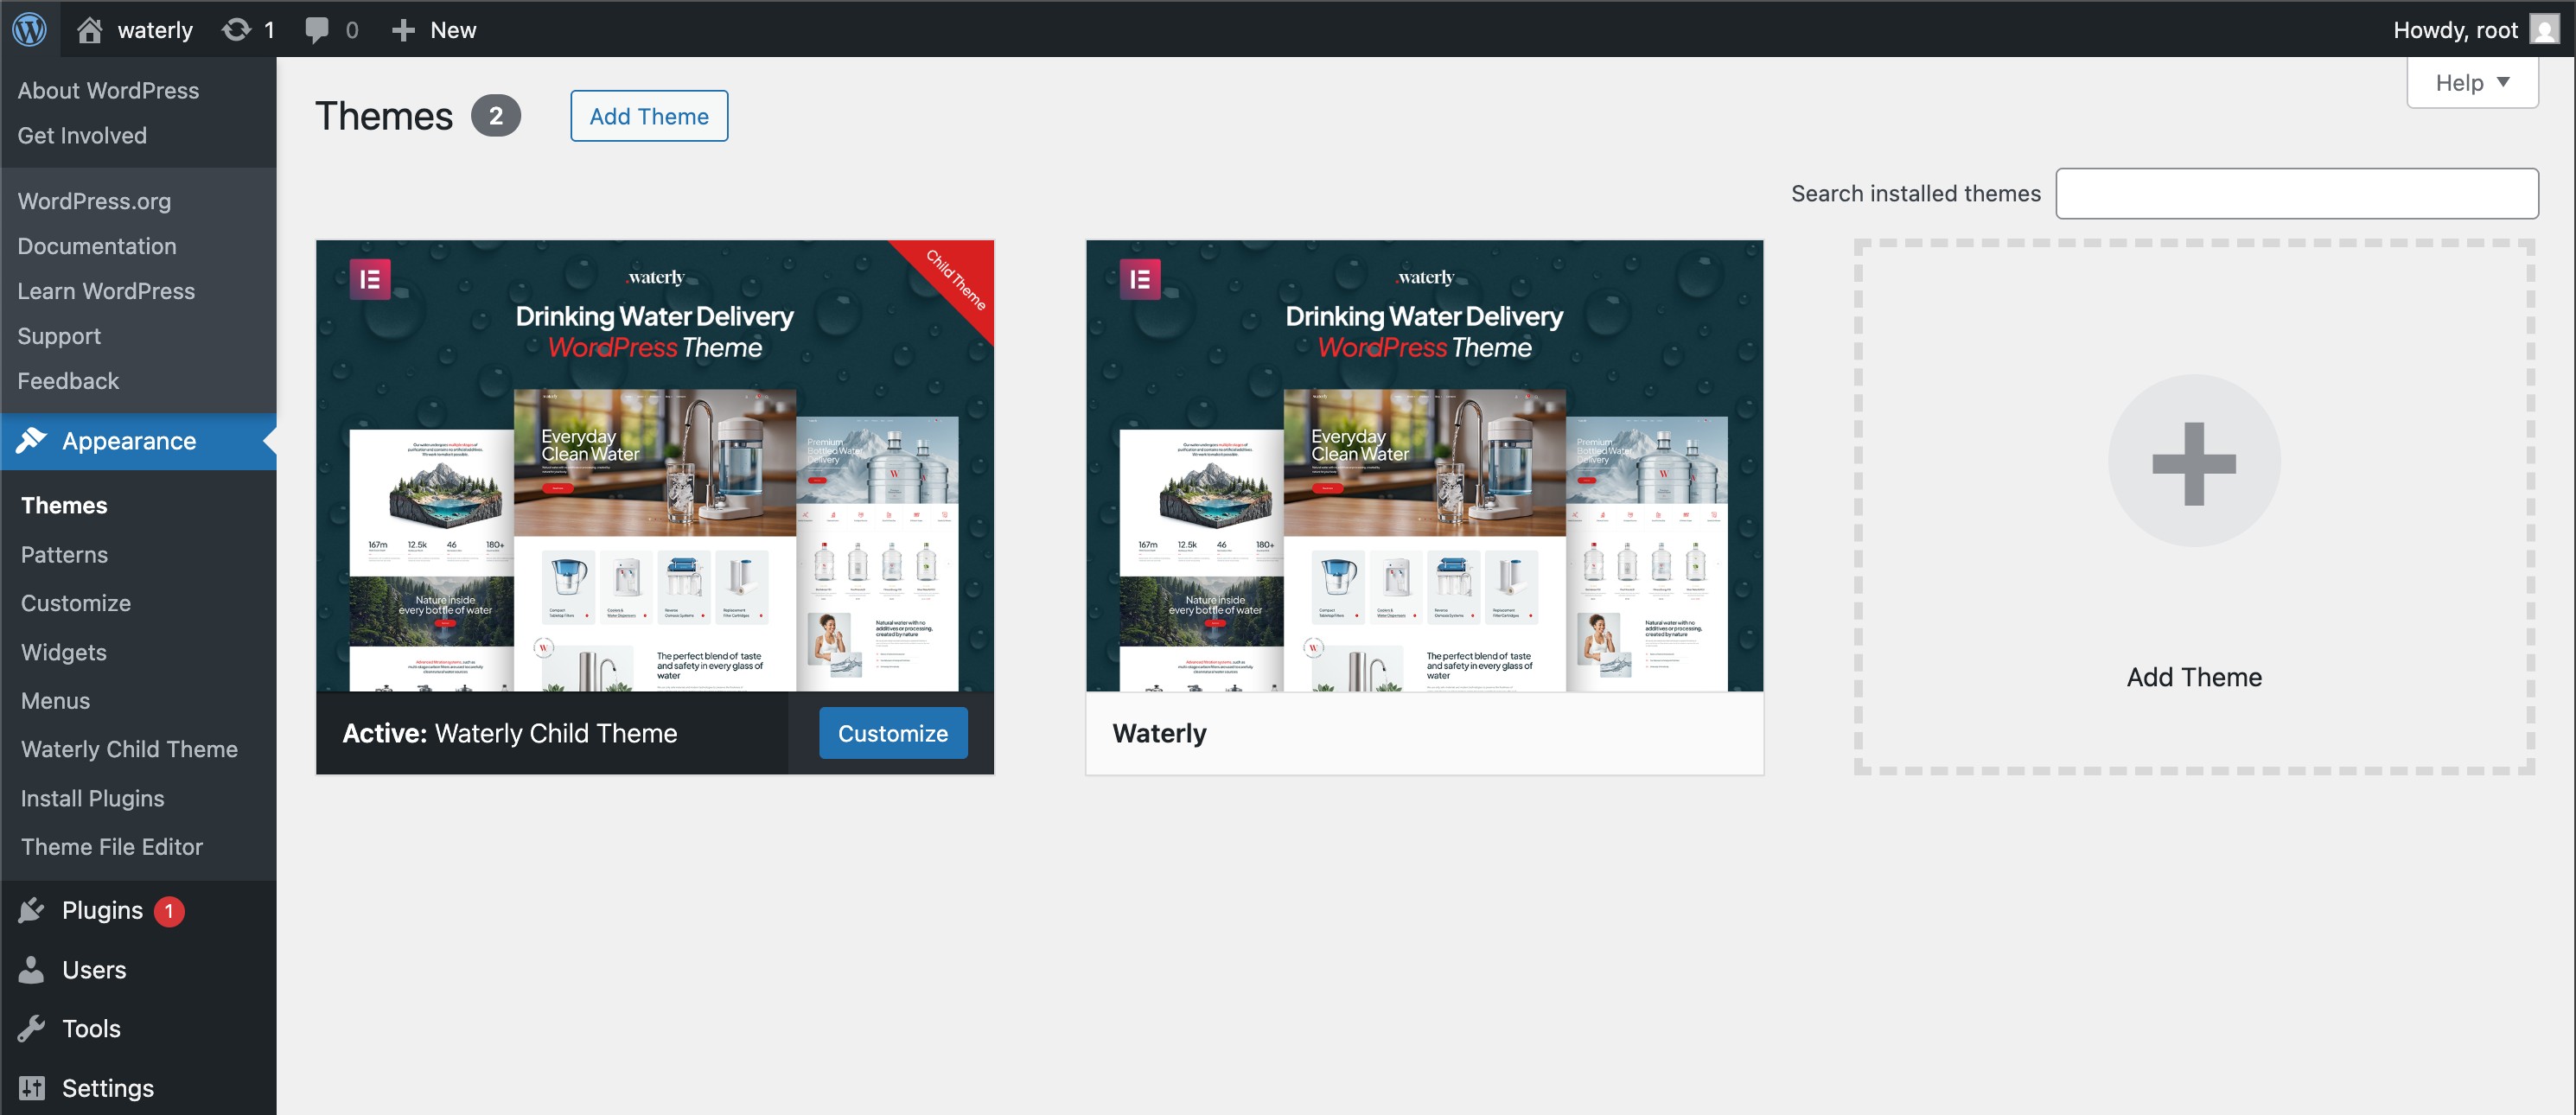Open Customize submenu item
Screen dimensions: 2576x1115
(x=76, y=603)
